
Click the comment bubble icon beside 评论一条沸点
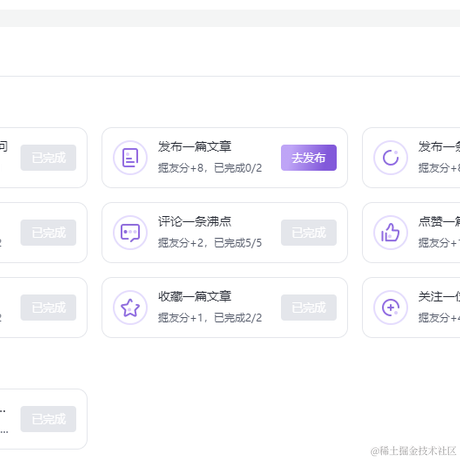(x=130, y=233)
